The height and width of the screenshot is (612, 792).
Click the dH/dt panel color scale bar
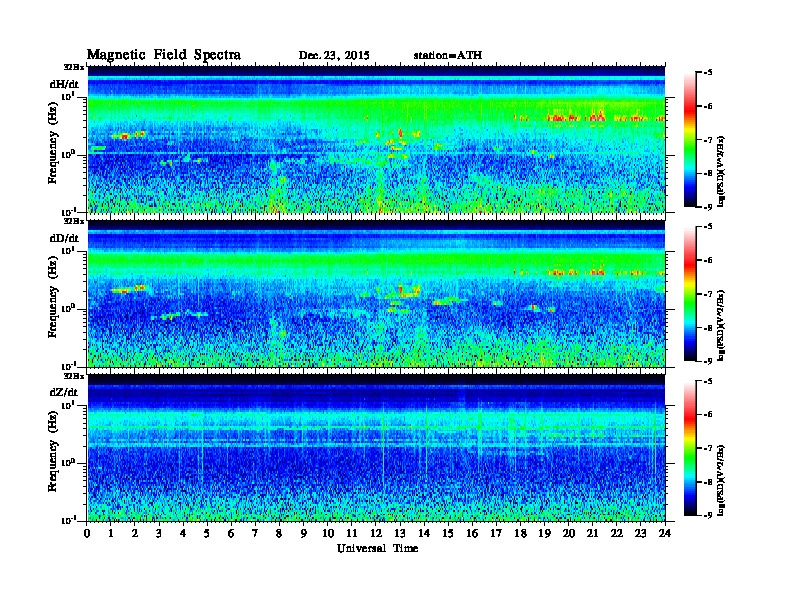pos(690,140)
